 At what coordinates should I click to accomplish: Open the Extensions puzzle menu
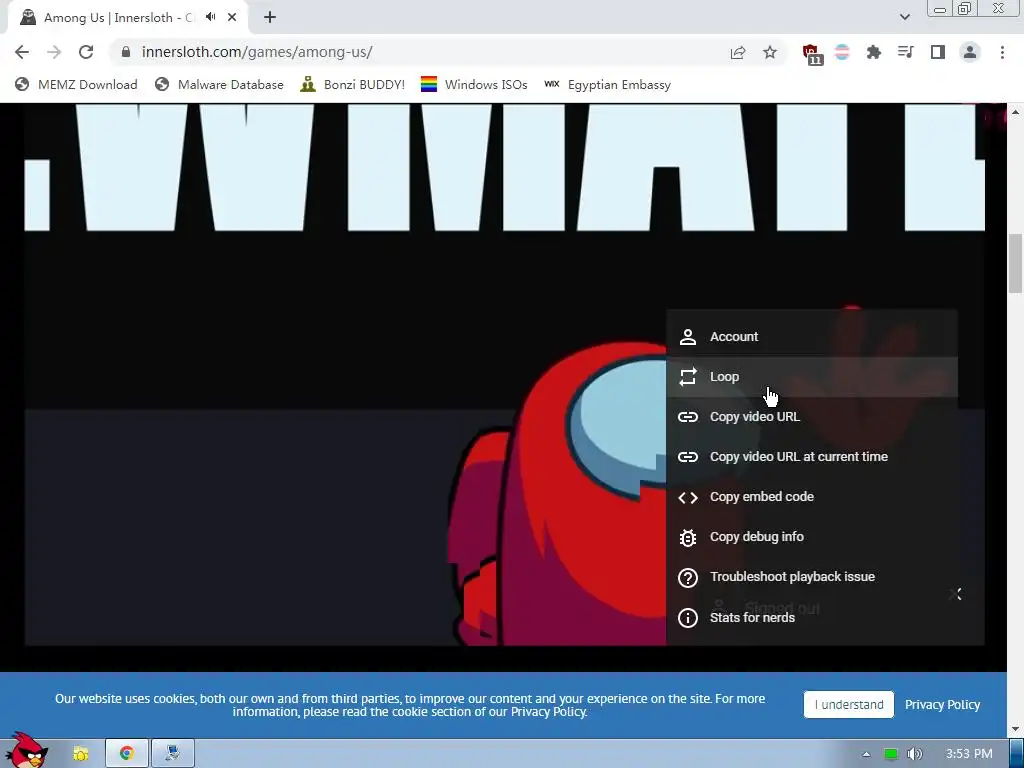[x=874, y=52]
